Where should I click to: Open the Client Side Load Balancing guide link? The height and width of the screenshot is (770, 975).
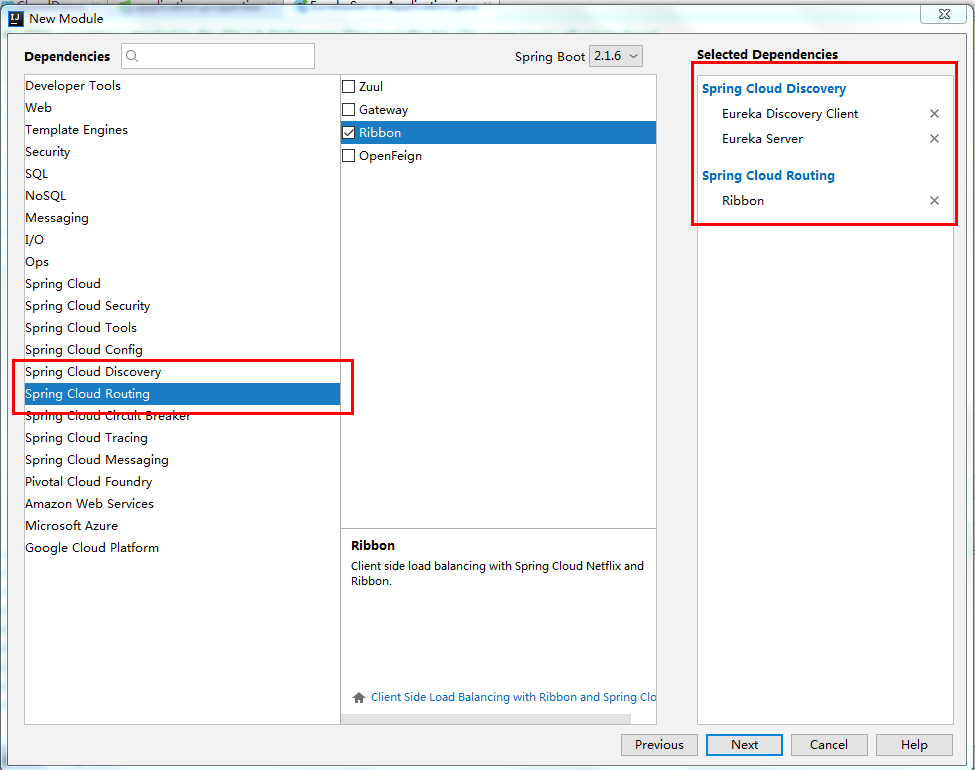[x=513, y=698]
